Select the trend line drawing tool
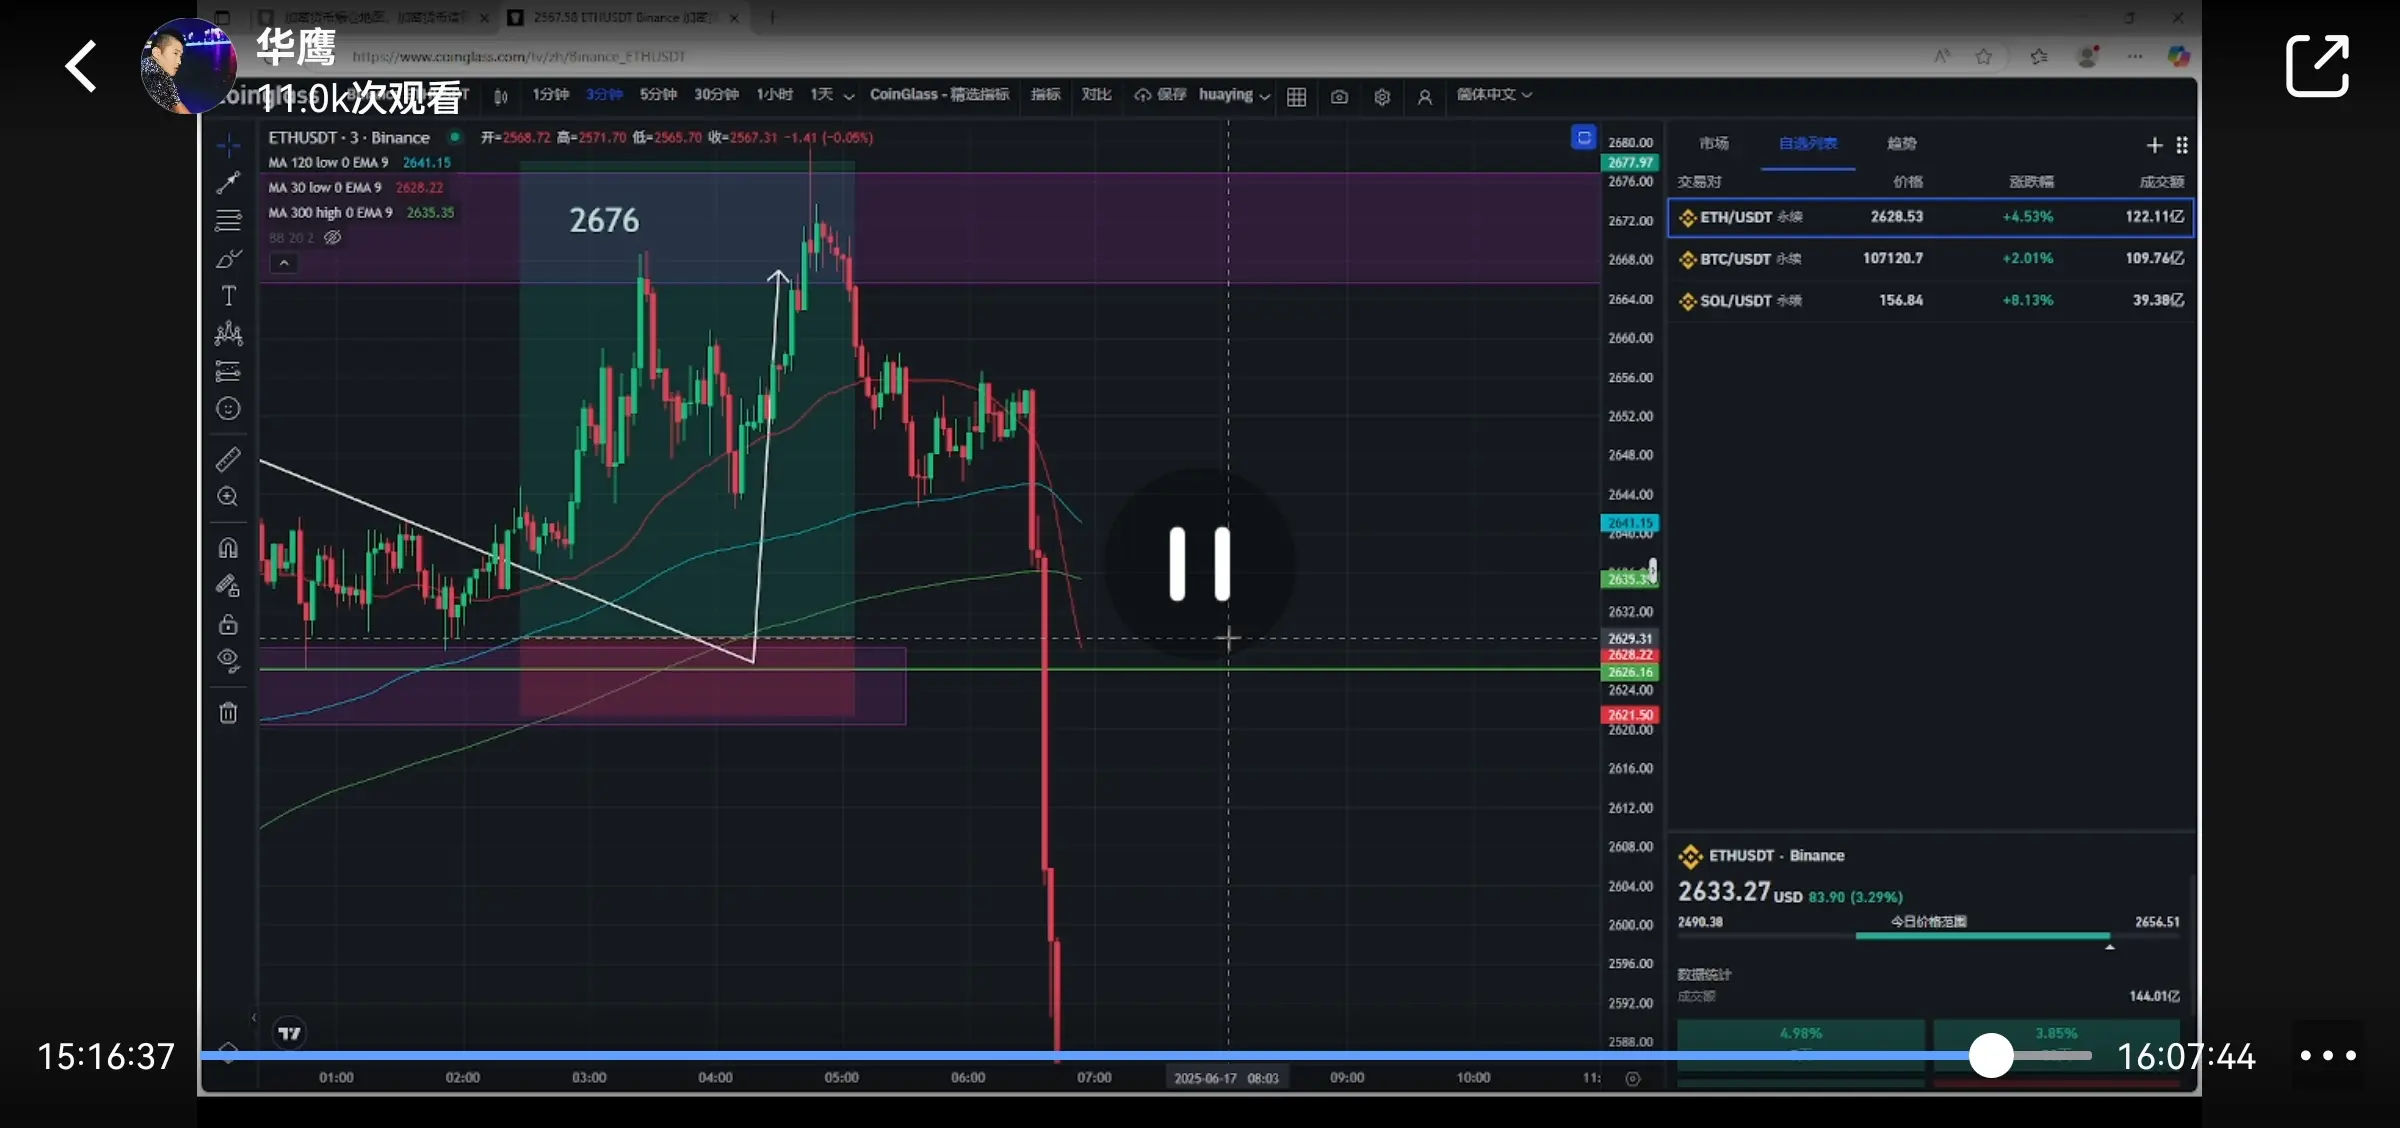 pos(228,182)
